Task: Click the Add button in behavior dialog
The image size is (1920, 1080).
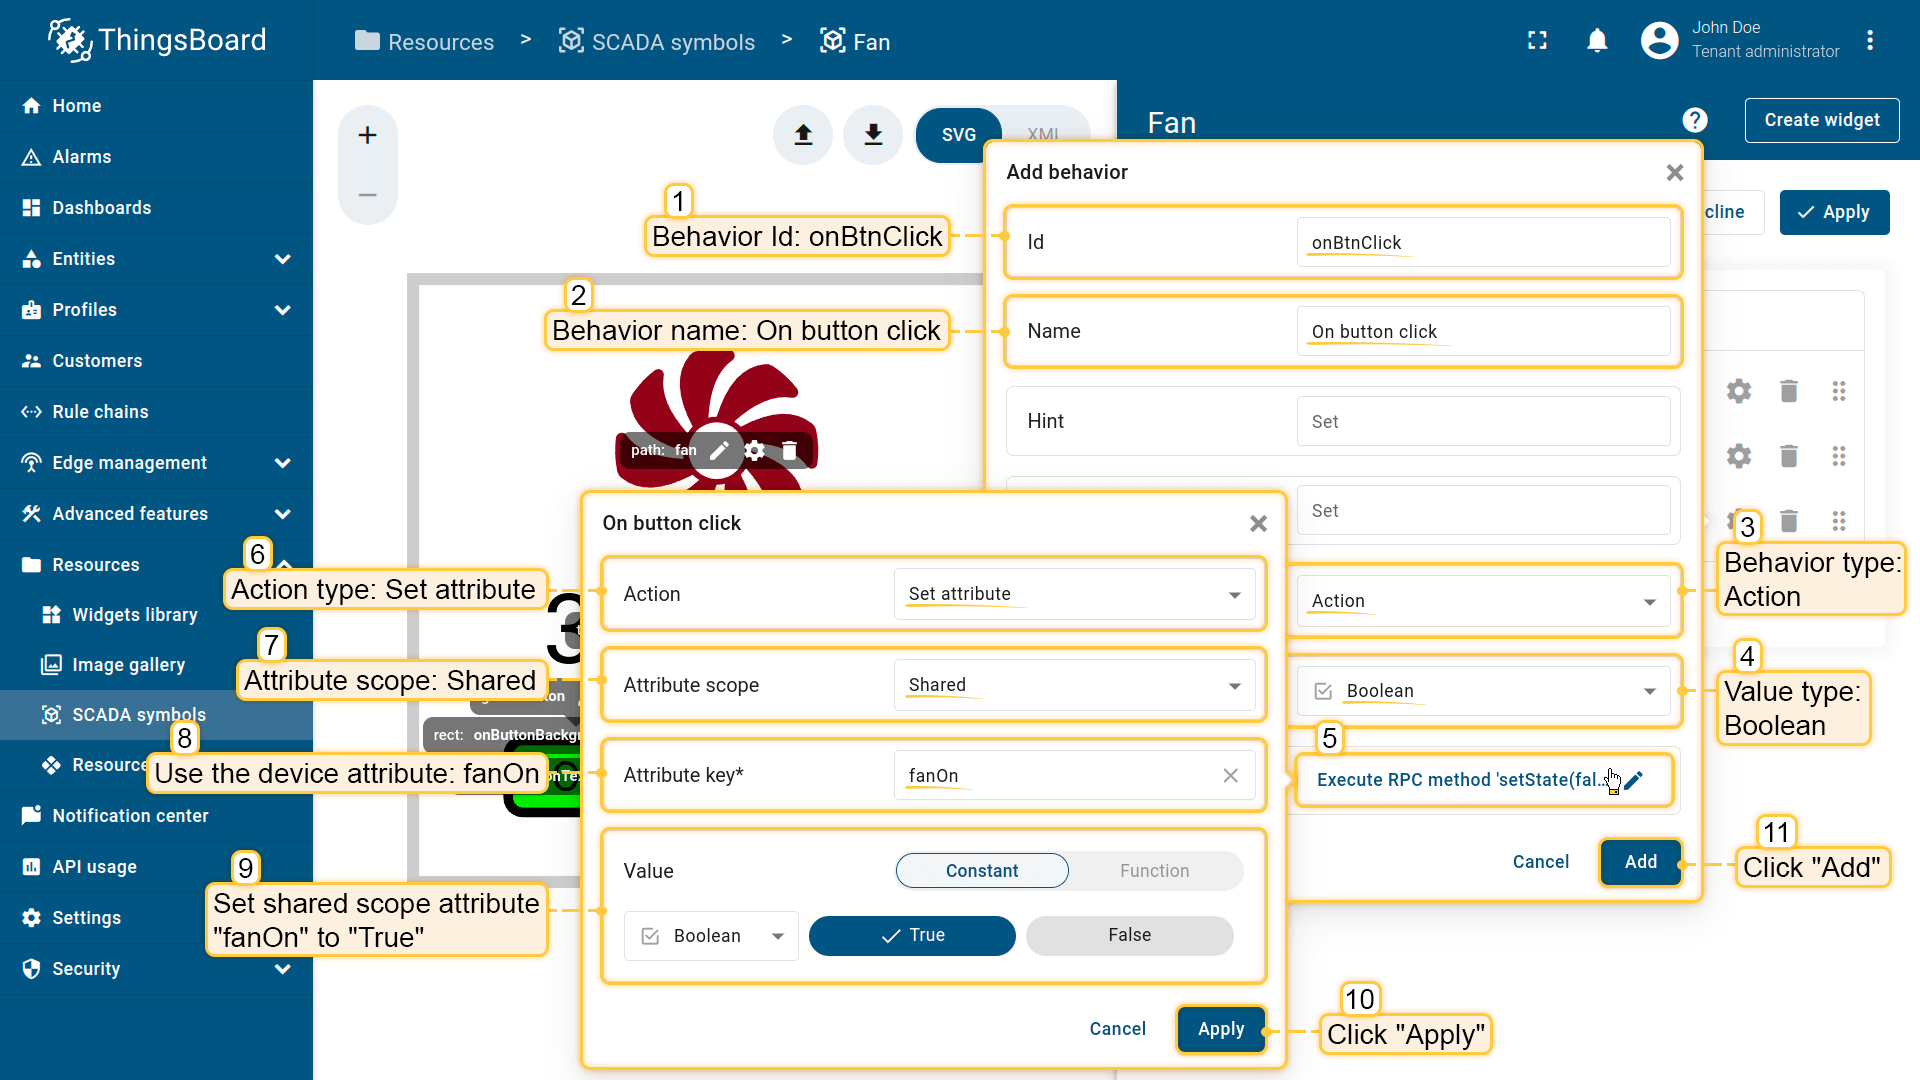Action: (1640, 862)
